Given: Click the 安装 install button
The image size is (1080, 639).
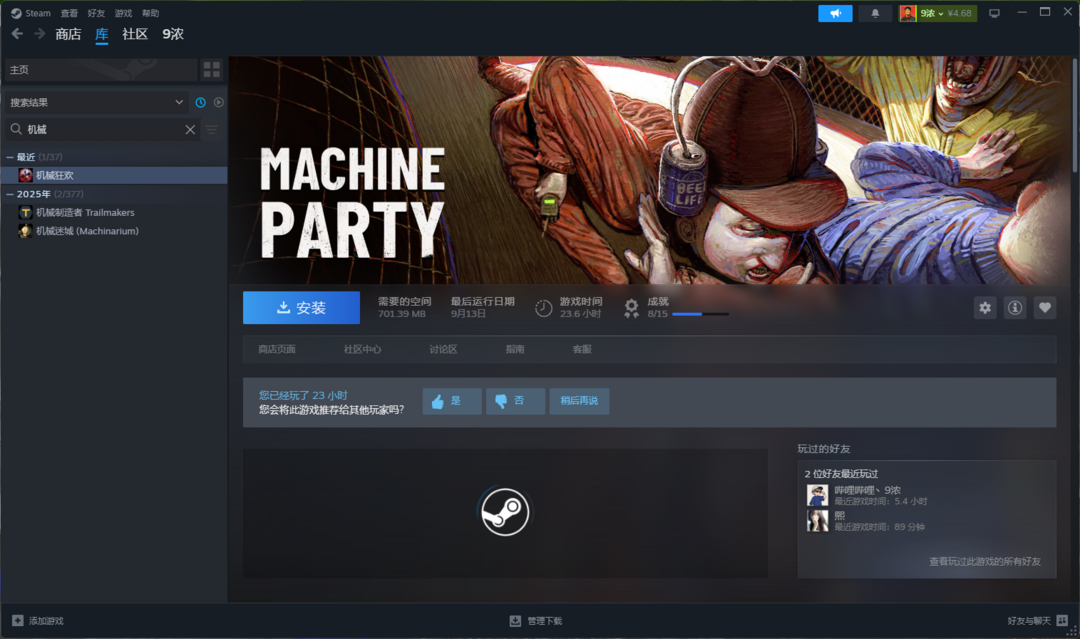Looking at the screenshot, I should pyautogui.click(x=301, y=307).
